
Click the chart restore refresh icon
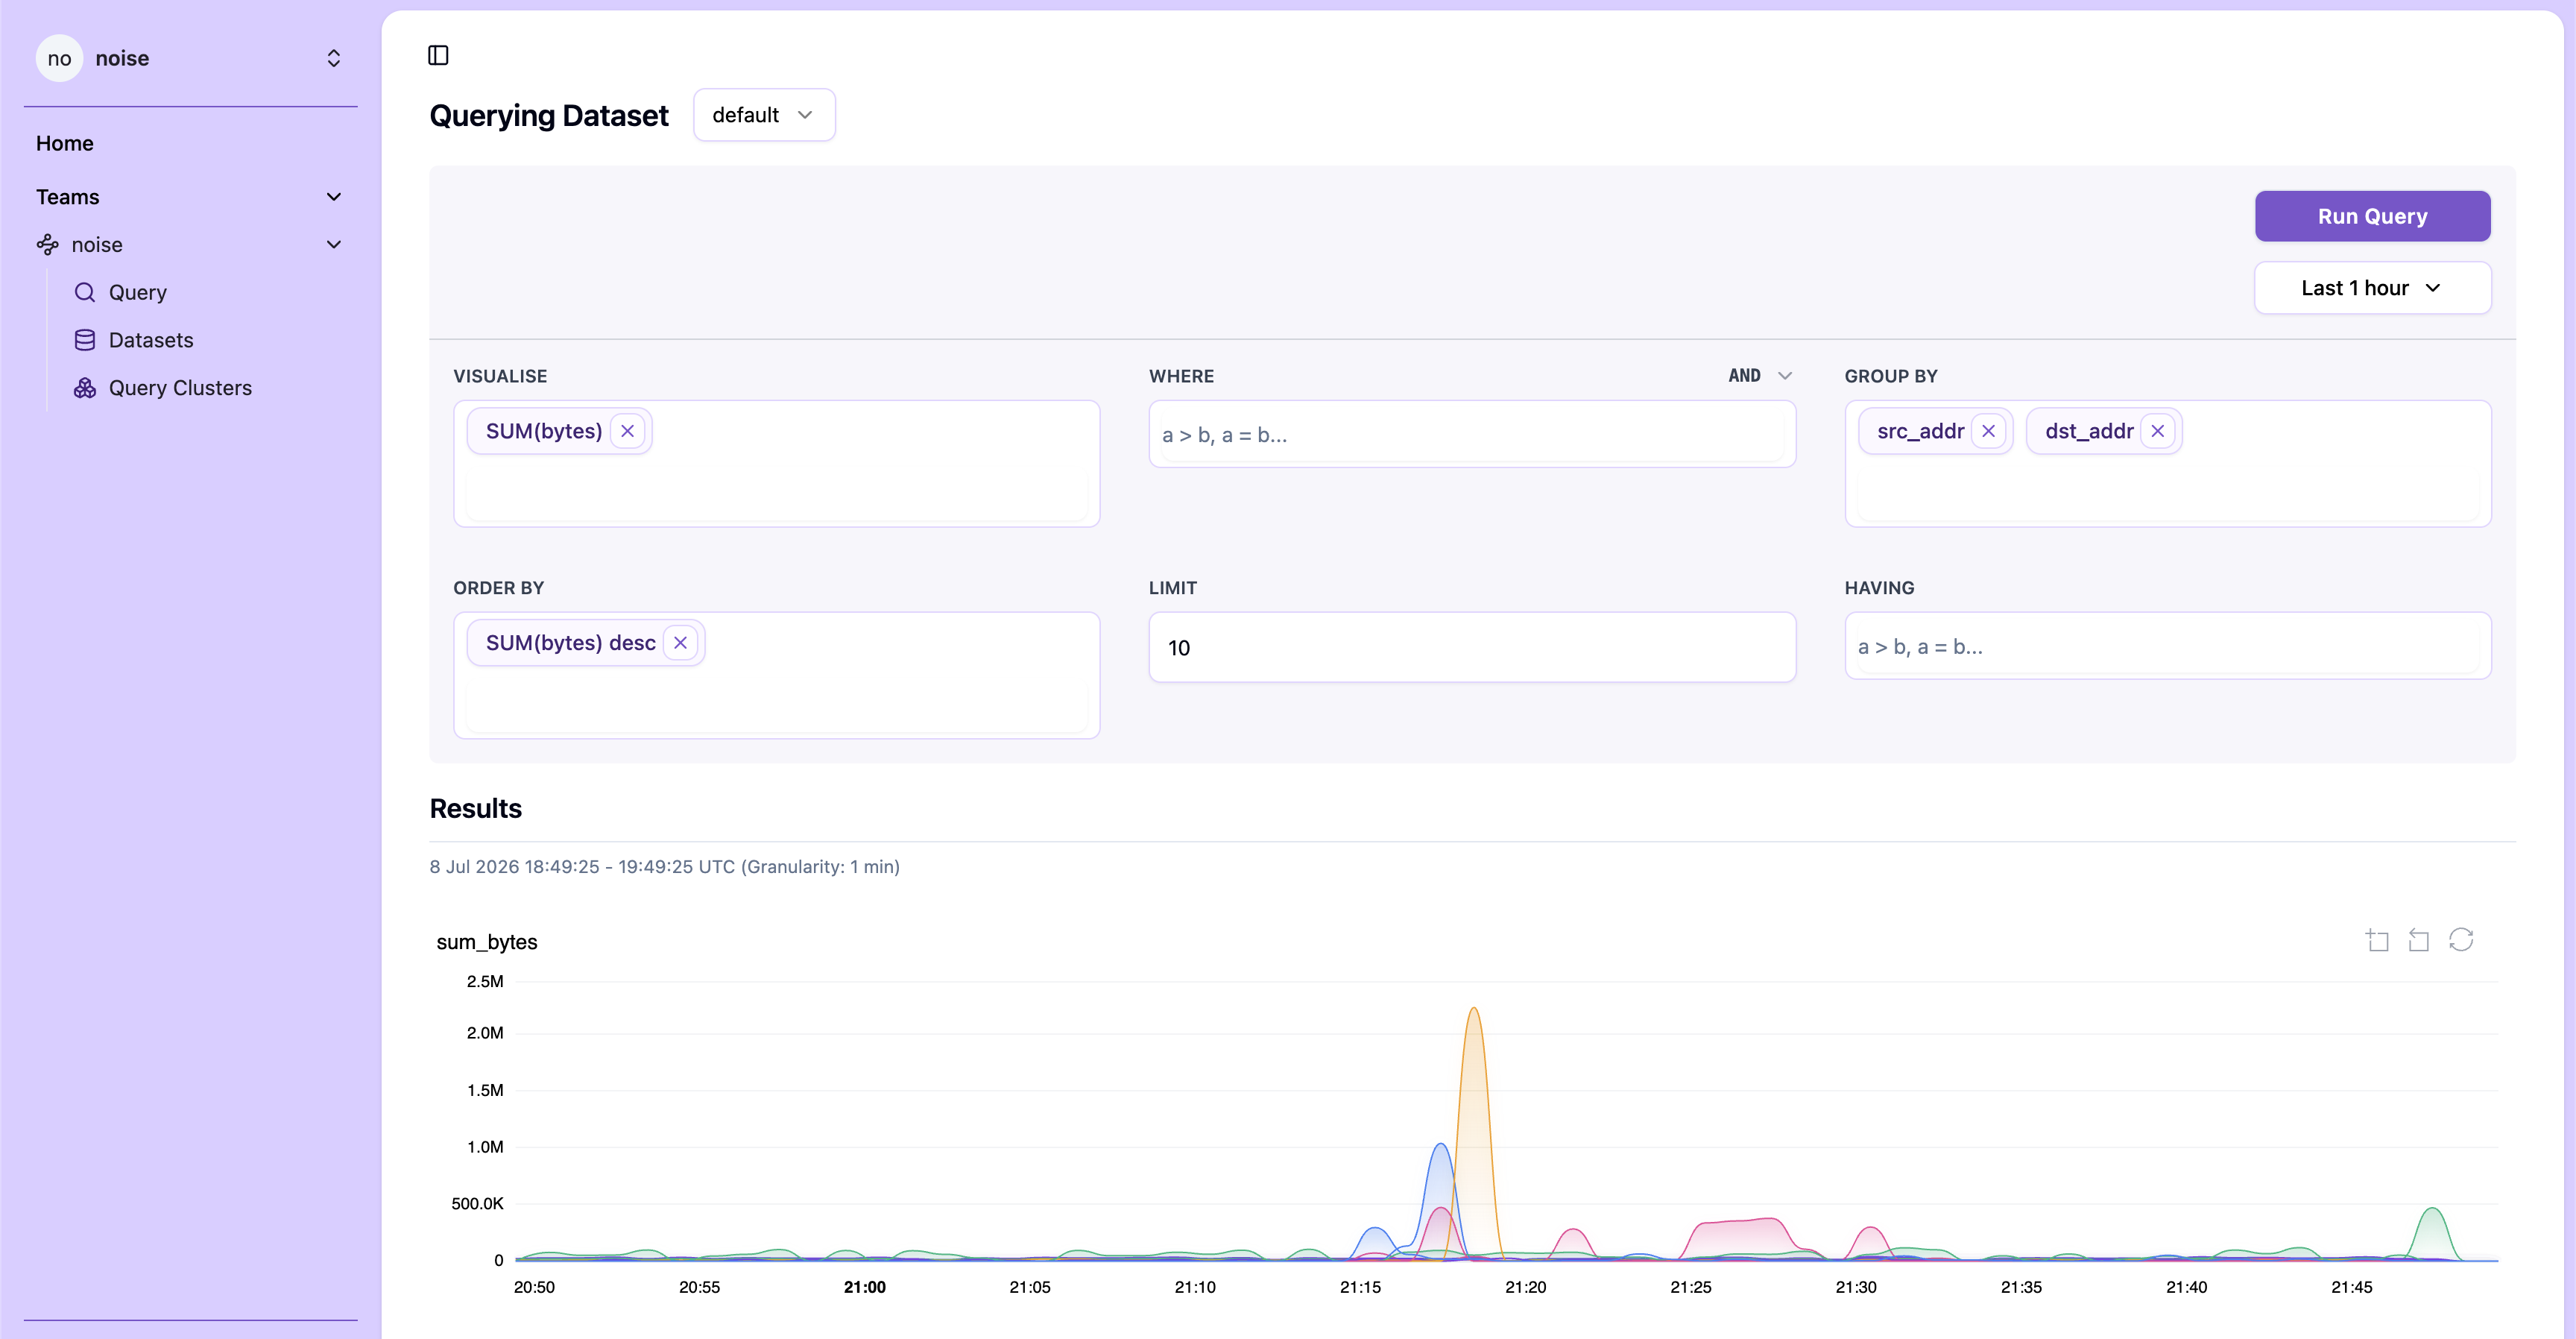pos(2461,940)
